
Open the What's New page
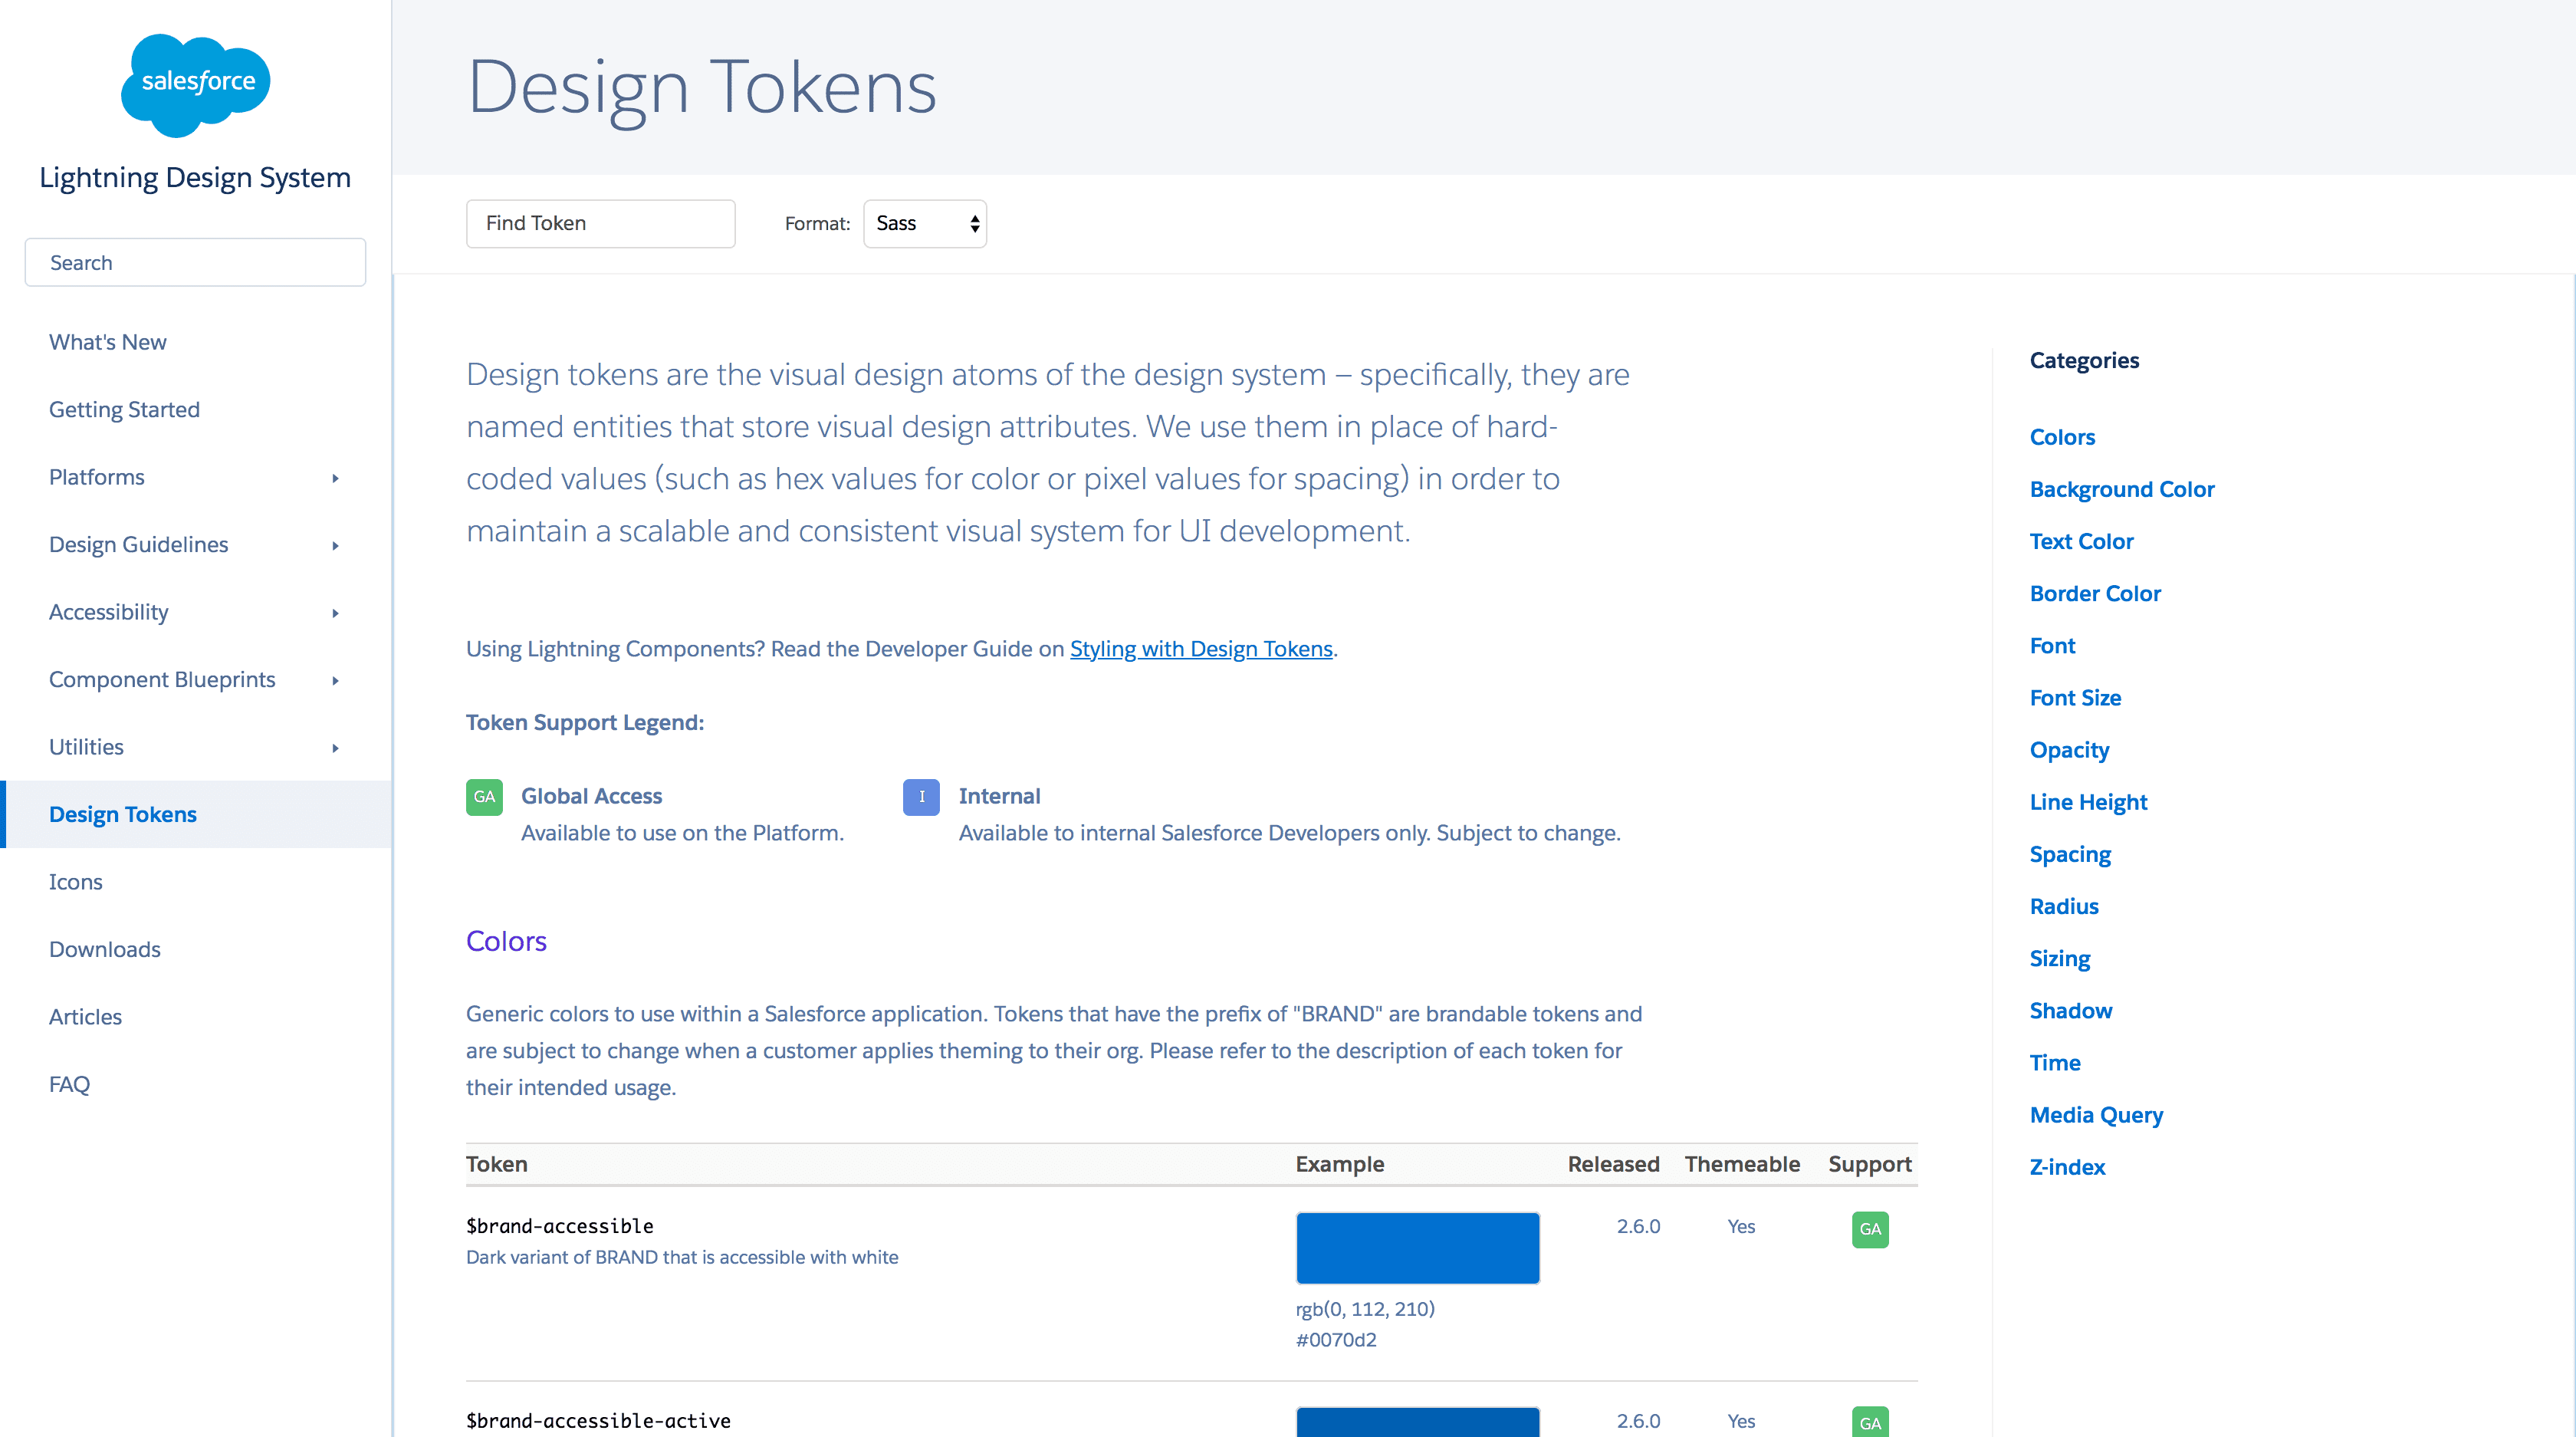pos(108,342)
